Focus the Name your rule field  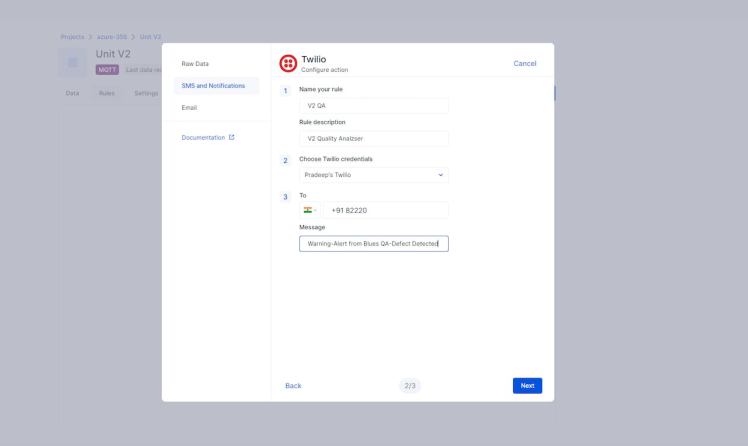point(374,106)
